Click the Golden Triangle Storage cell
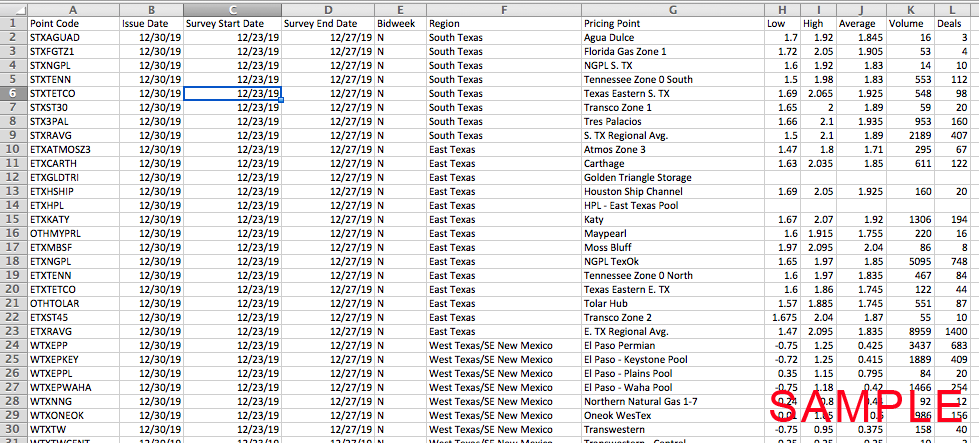 [x=673, y=177]
